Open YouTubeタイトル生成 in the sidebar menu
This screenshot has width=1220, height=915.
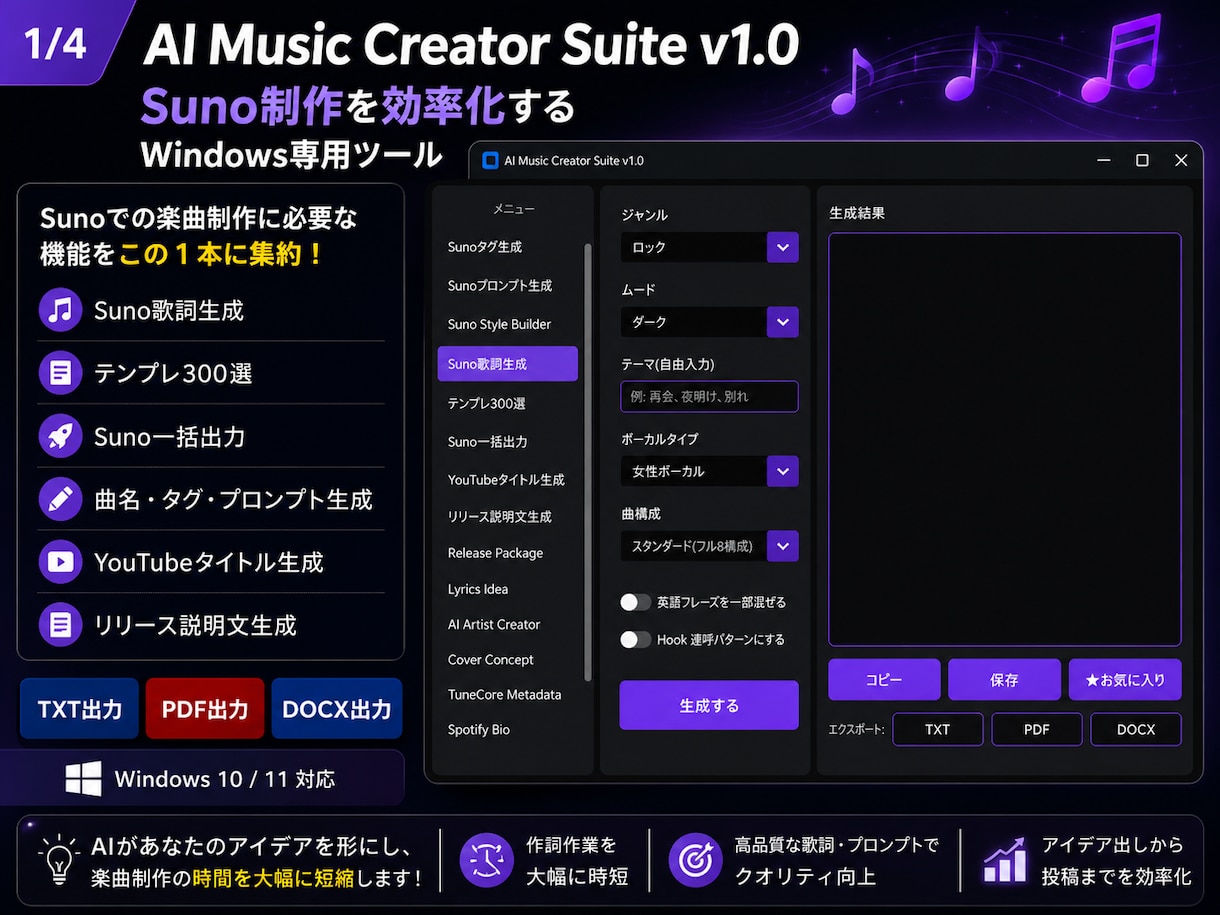(x=506, y=480)
